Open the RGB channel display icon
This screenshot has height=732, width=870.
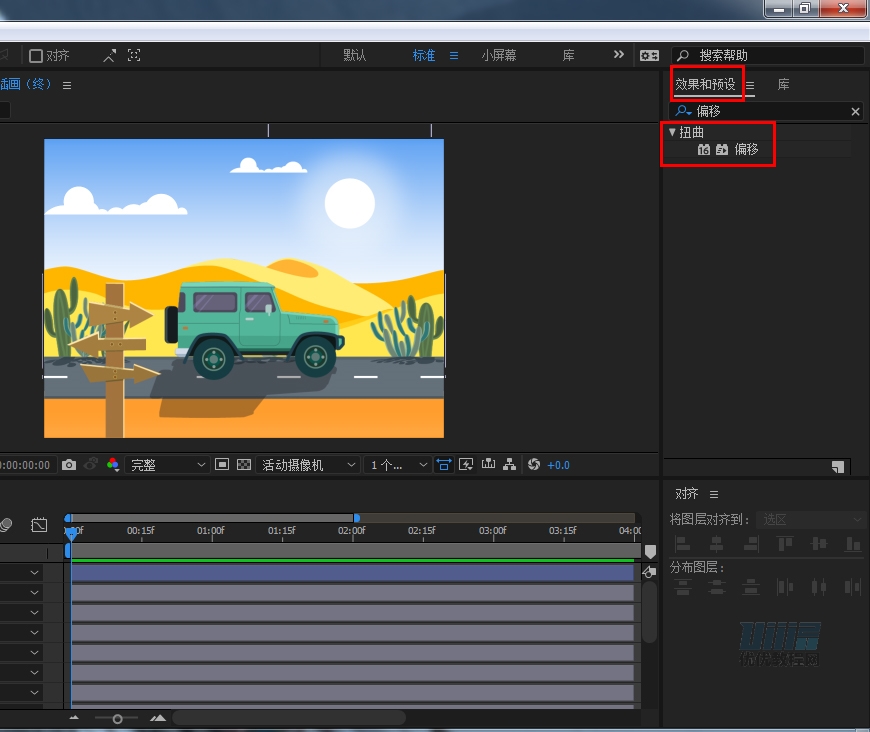[113, 465]
